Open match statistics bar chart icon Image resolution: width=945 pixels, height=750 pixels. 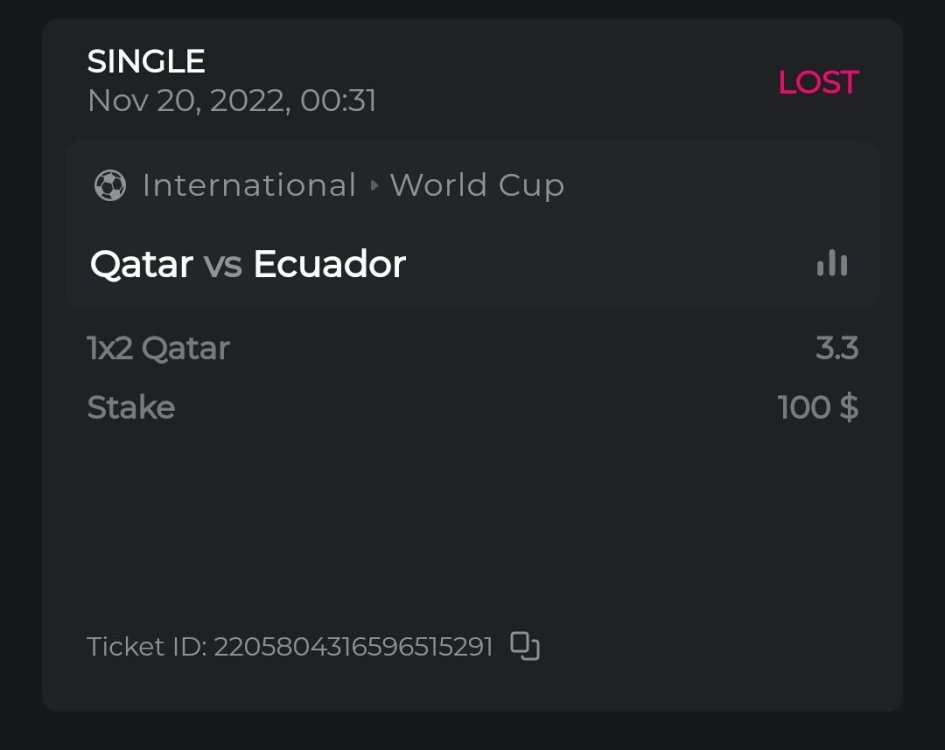point(832,264)
